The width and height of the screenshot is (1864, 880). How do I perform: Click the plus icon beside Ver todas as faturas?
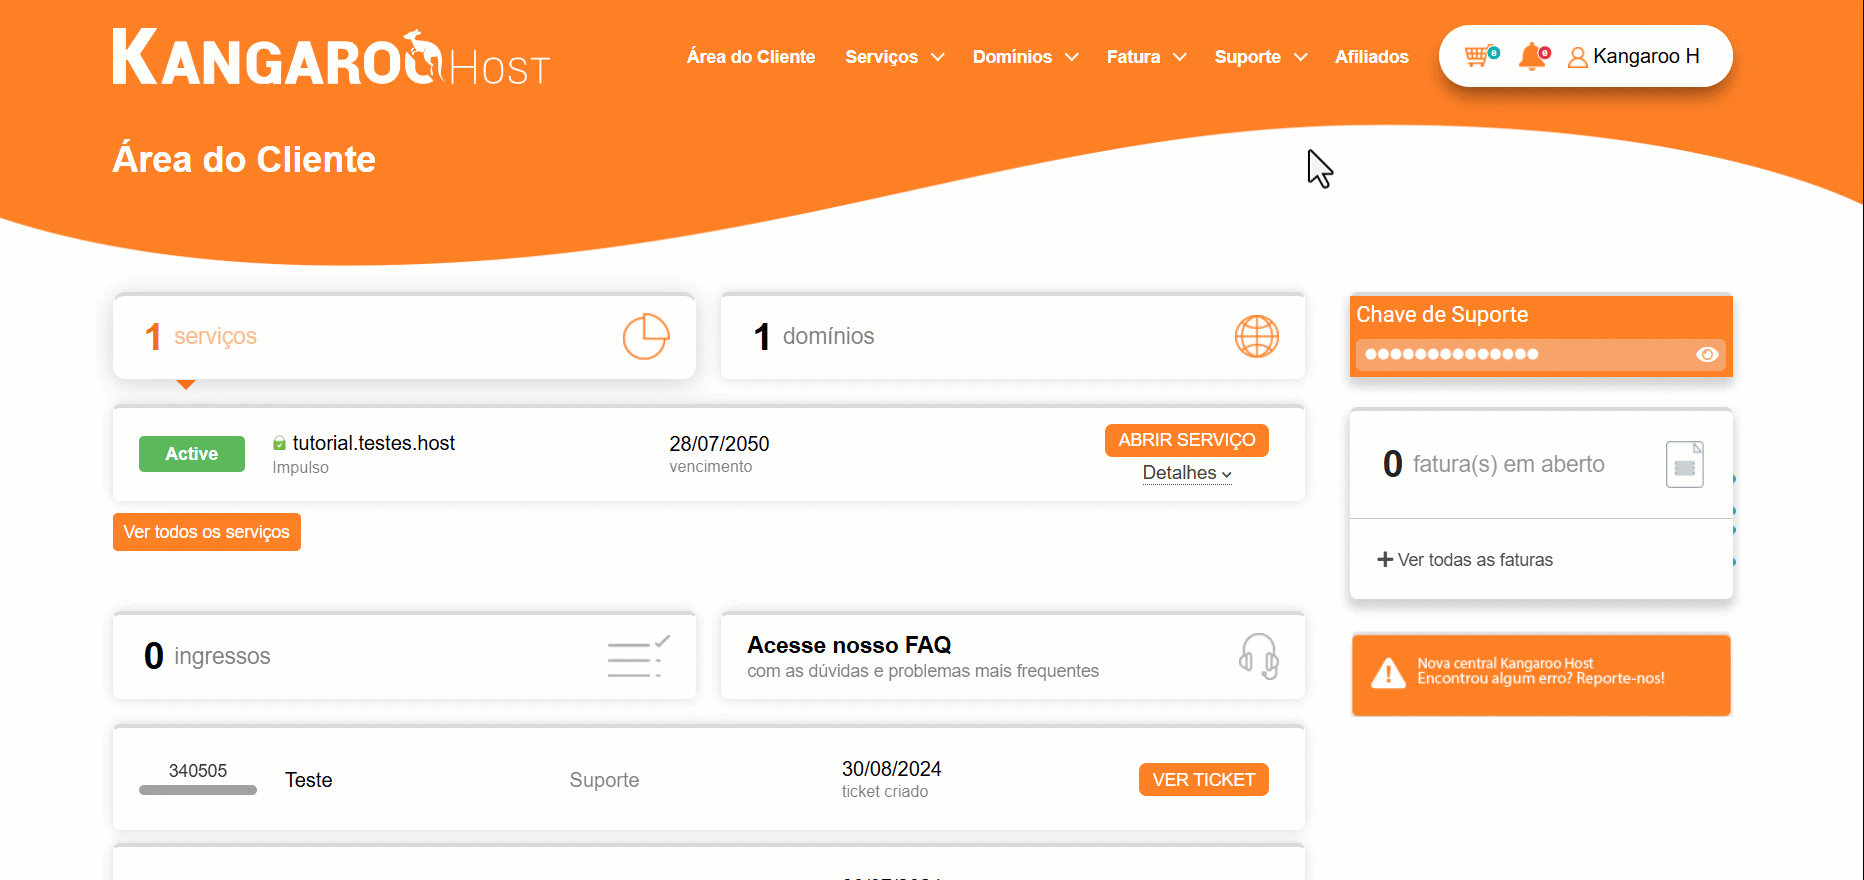tap(1385, 560)
